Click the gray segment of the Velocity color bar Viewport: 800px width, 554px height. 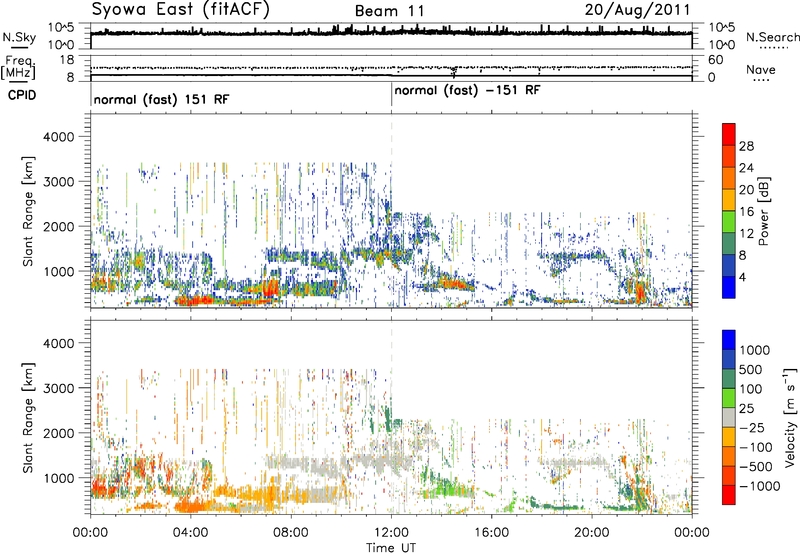point(729,417)
